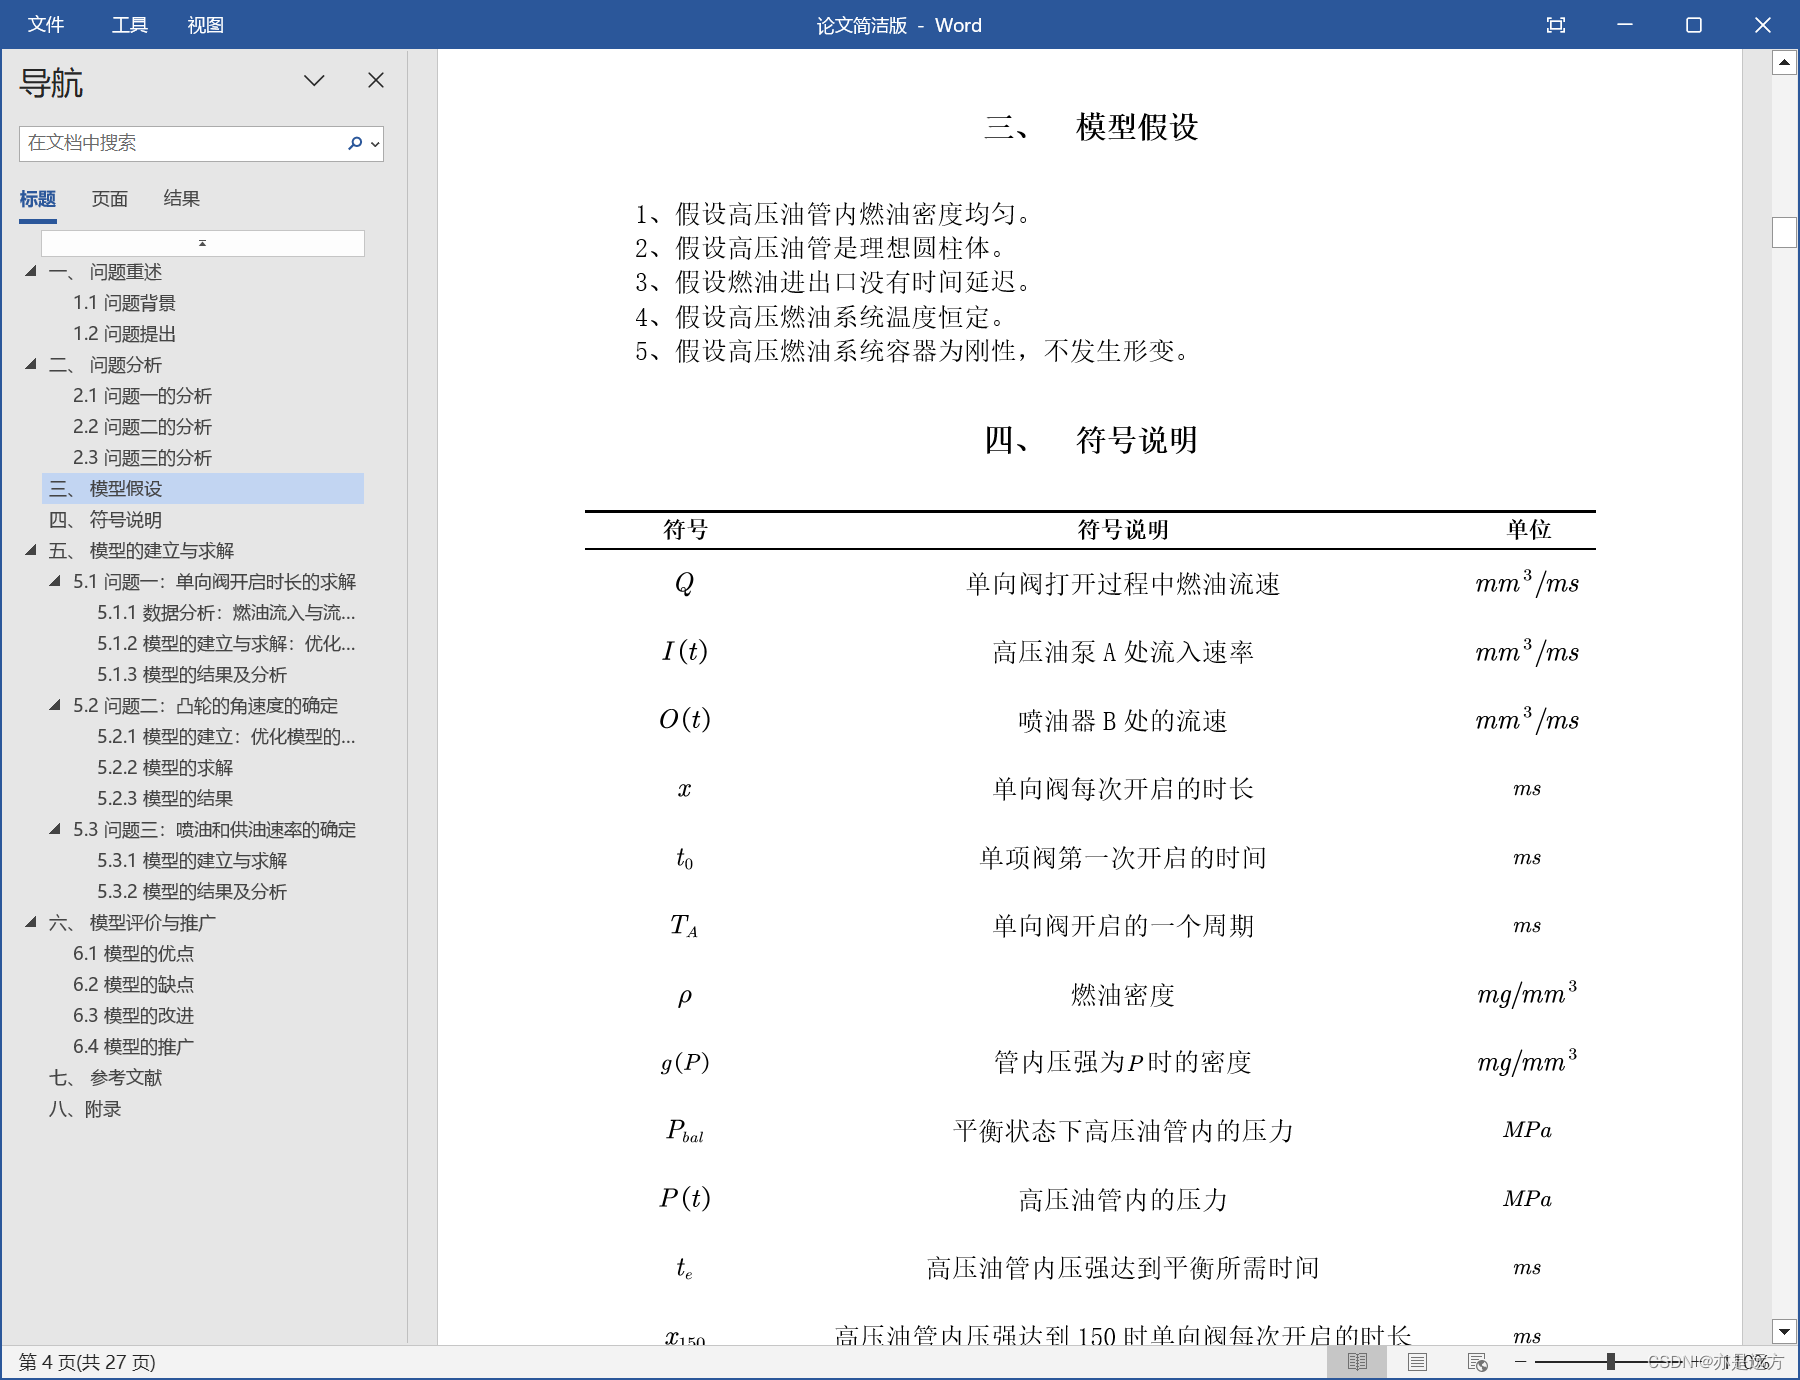Go to heading 5.1.3 模型的结果及分析
This screenshot has width=1800, height=1380.
coord(192,675)
